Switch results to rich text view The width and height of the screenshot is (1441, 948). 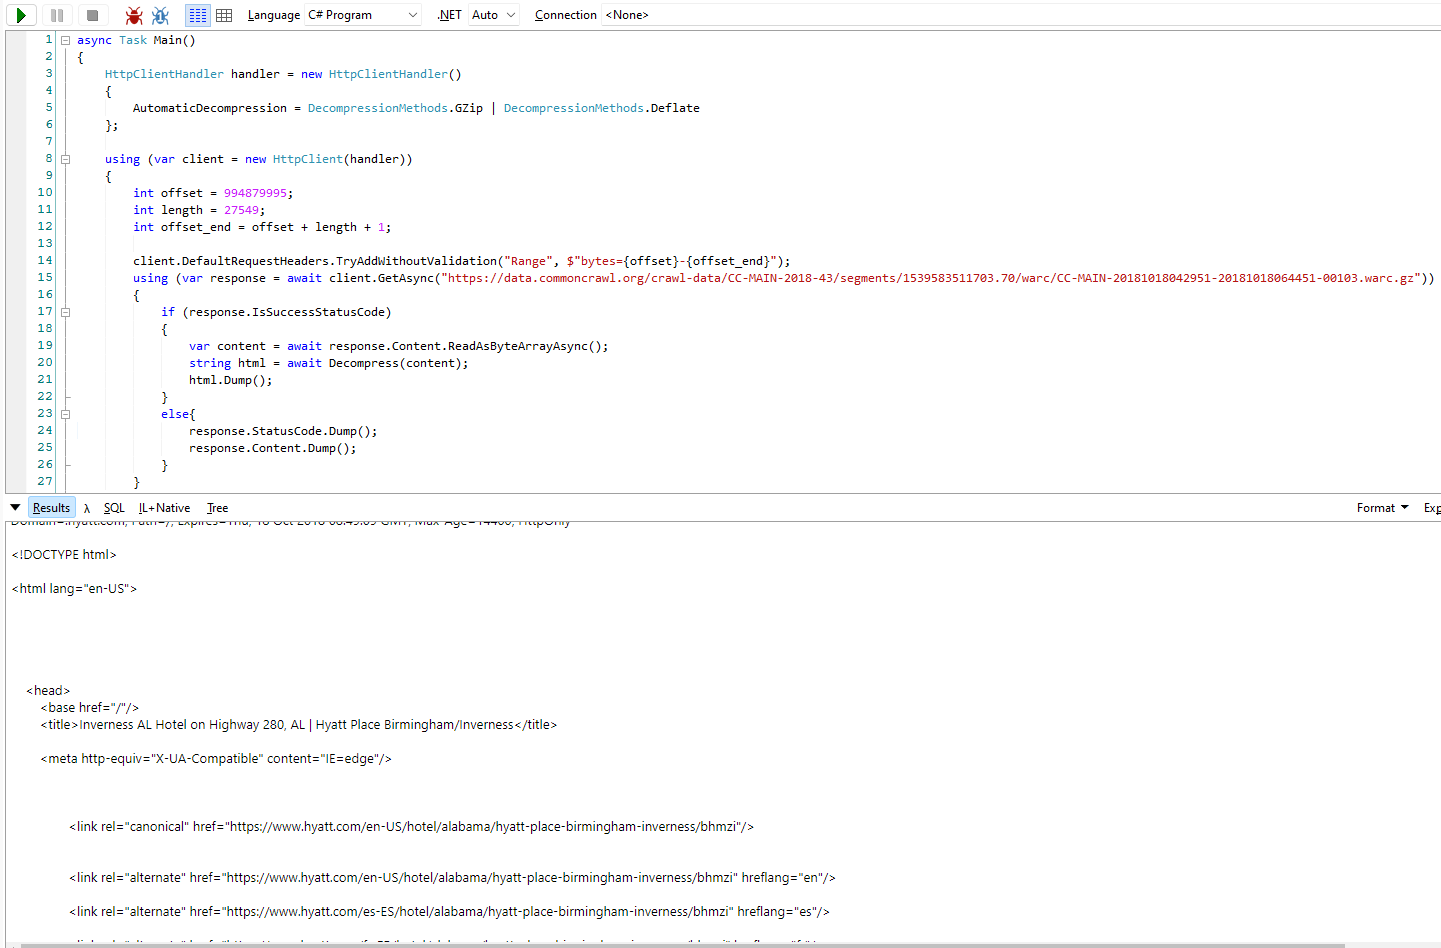click(198, 15)
